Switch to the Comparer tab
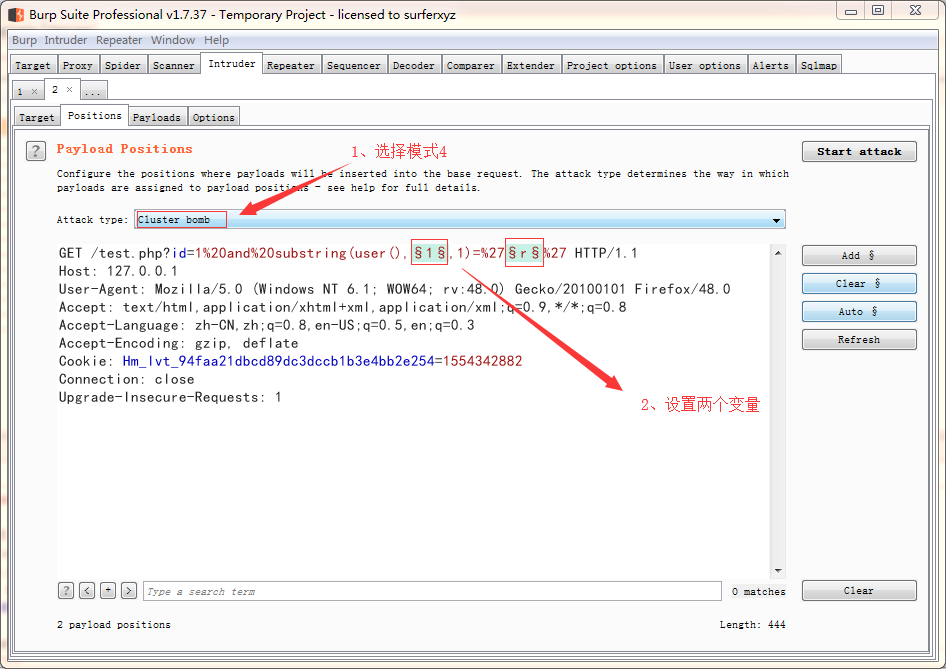Viewport: 946px width, 669px height. point(471,65)
